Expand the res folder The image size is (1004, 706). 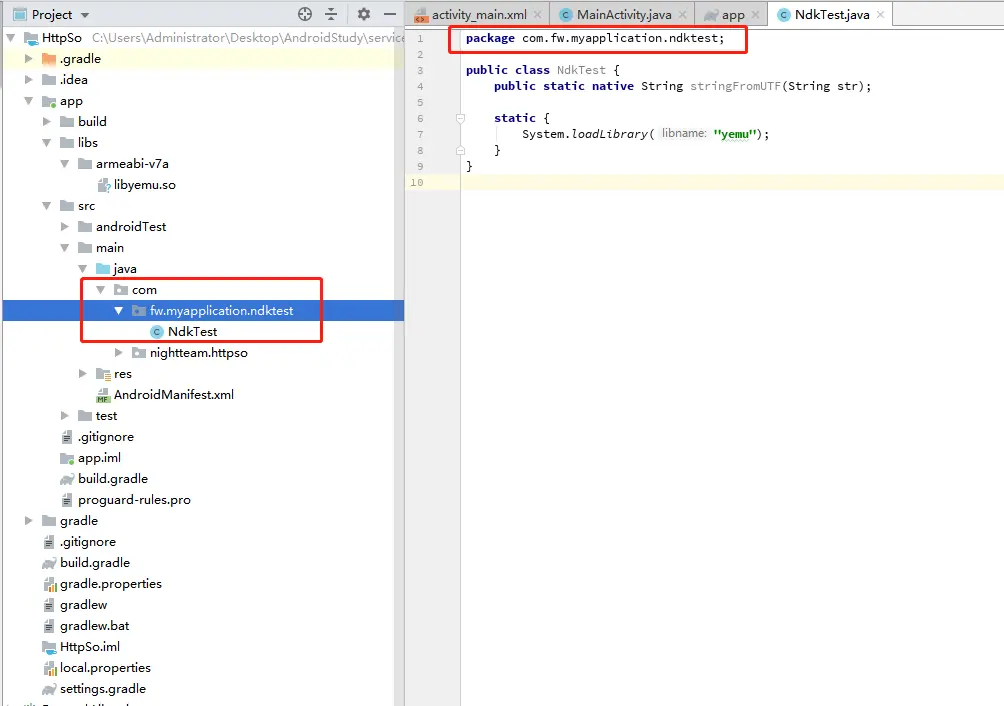pos(82,374)
